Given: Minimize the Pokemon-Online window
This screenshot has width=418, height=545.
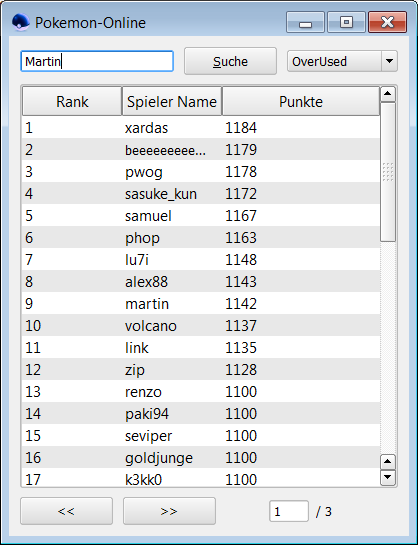Looking at the screenshot, I should tap(305, 22).
